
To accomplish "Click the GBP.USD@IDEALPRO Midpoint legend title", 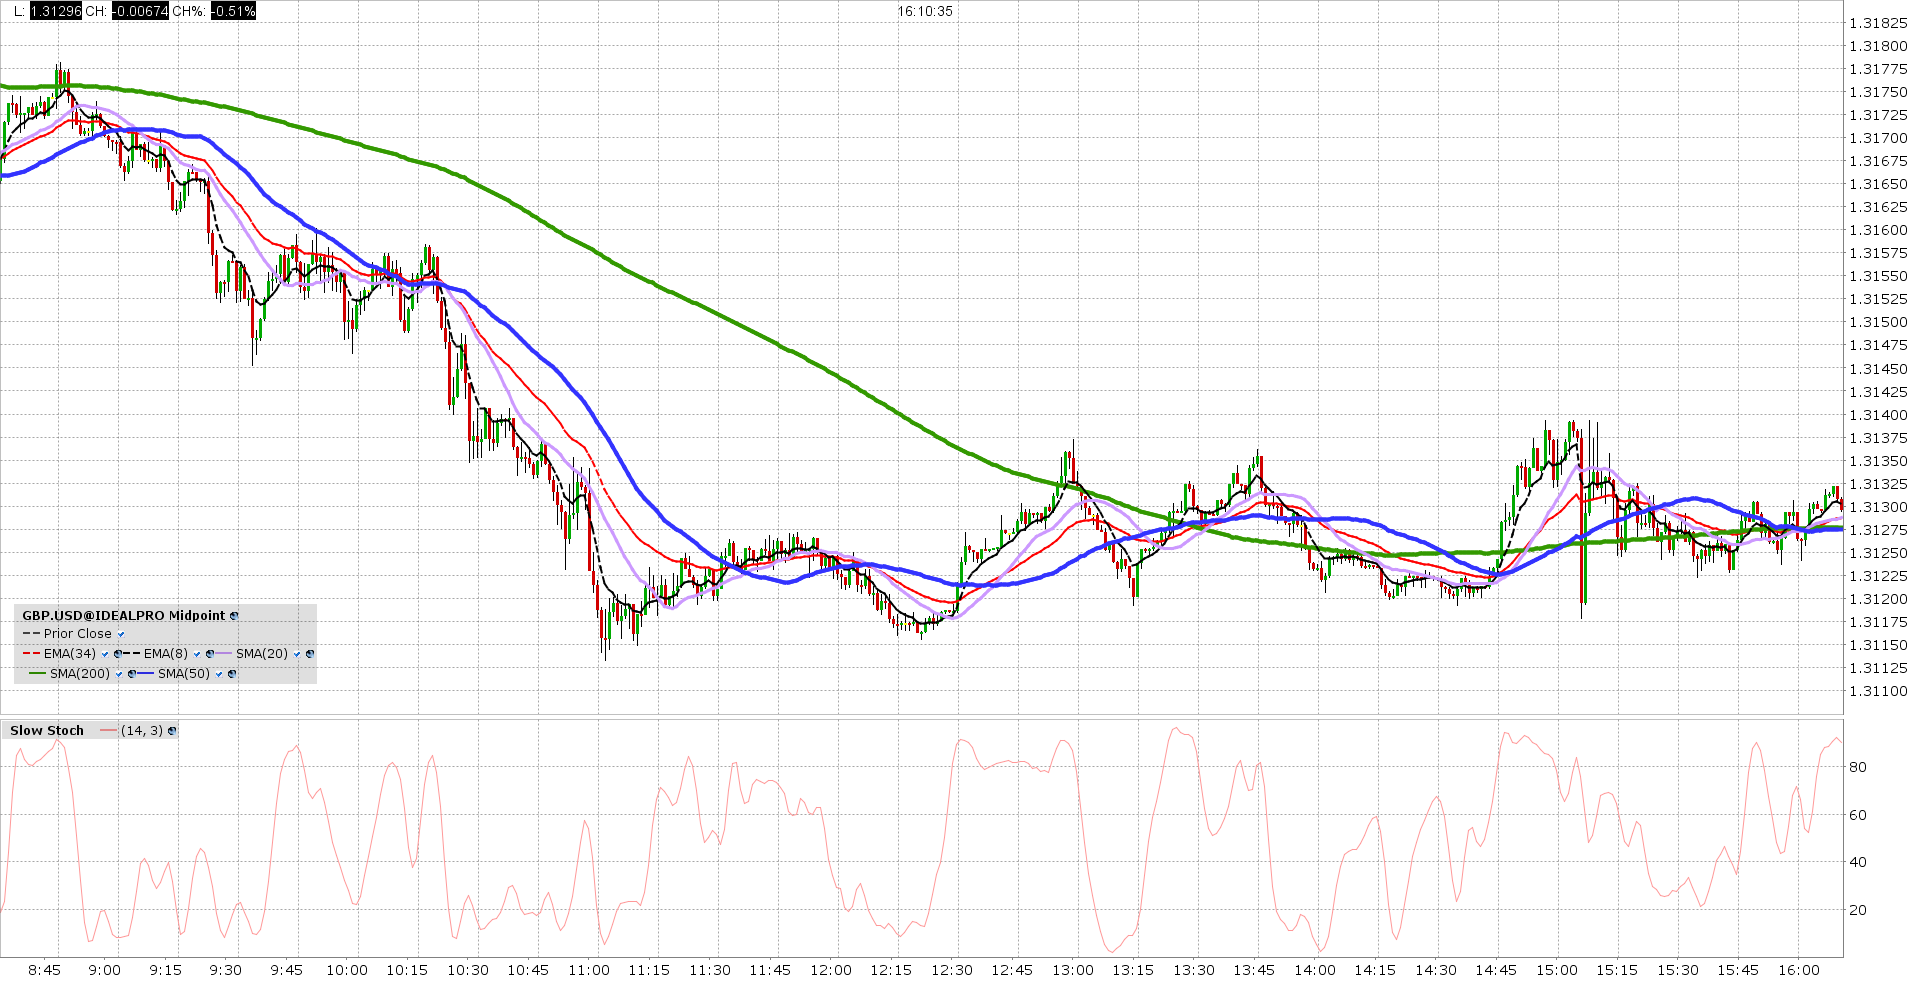I will pos(124,616).
